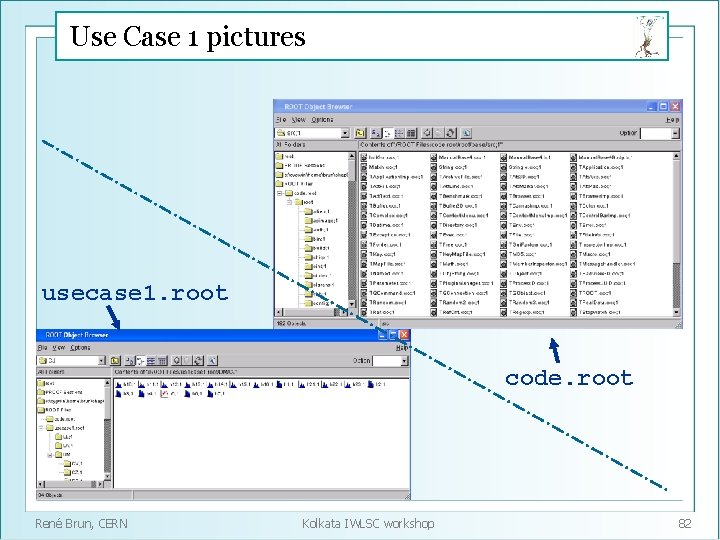Click the up-one-level folder icon in code.root browser

(360, 133)
